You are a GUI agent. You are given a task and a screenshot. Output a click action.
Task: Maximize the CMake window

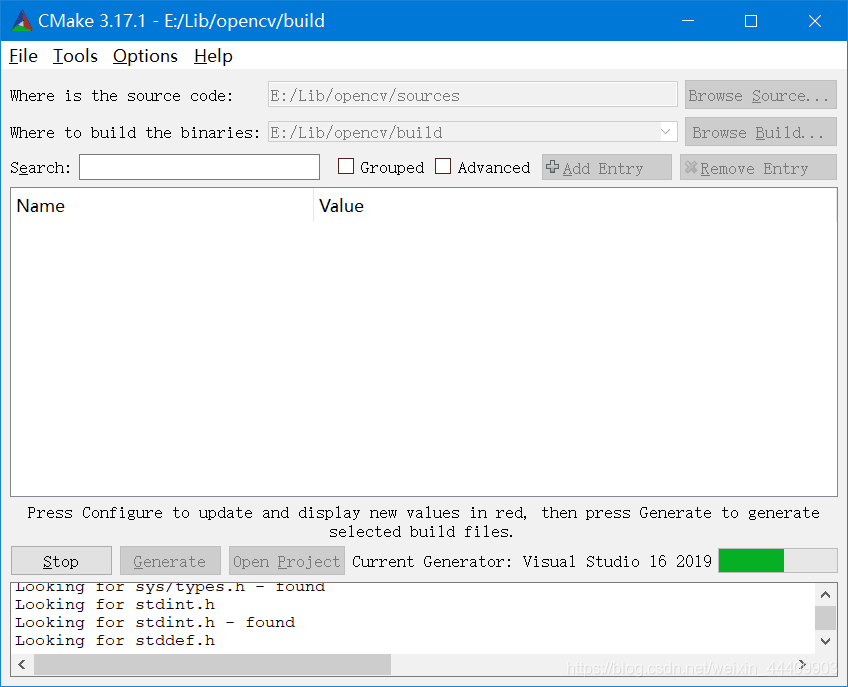751,21
